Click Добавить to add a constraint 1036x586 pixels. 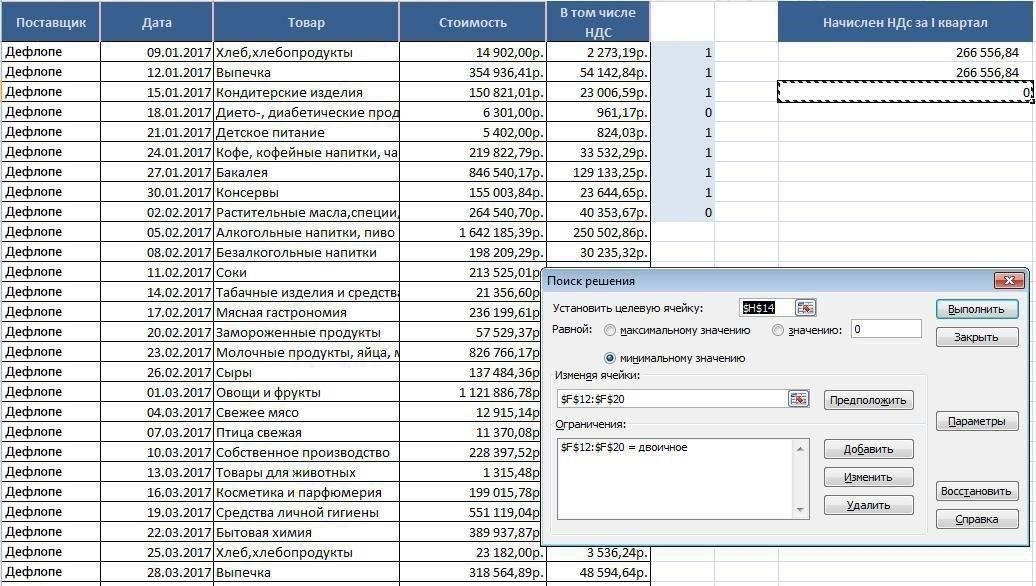tap(868, 449)
